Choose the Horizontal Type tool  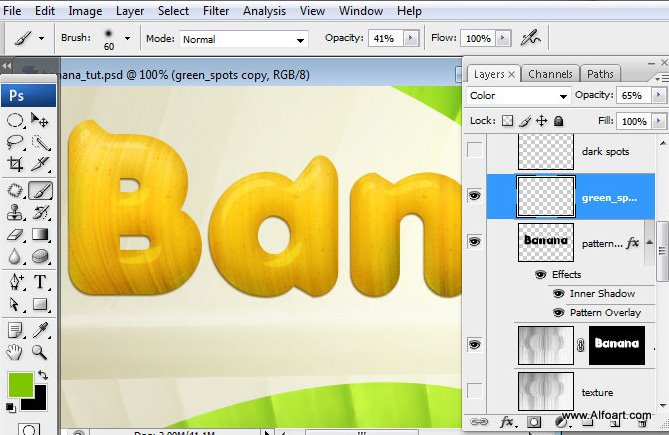tap(41, 281)
